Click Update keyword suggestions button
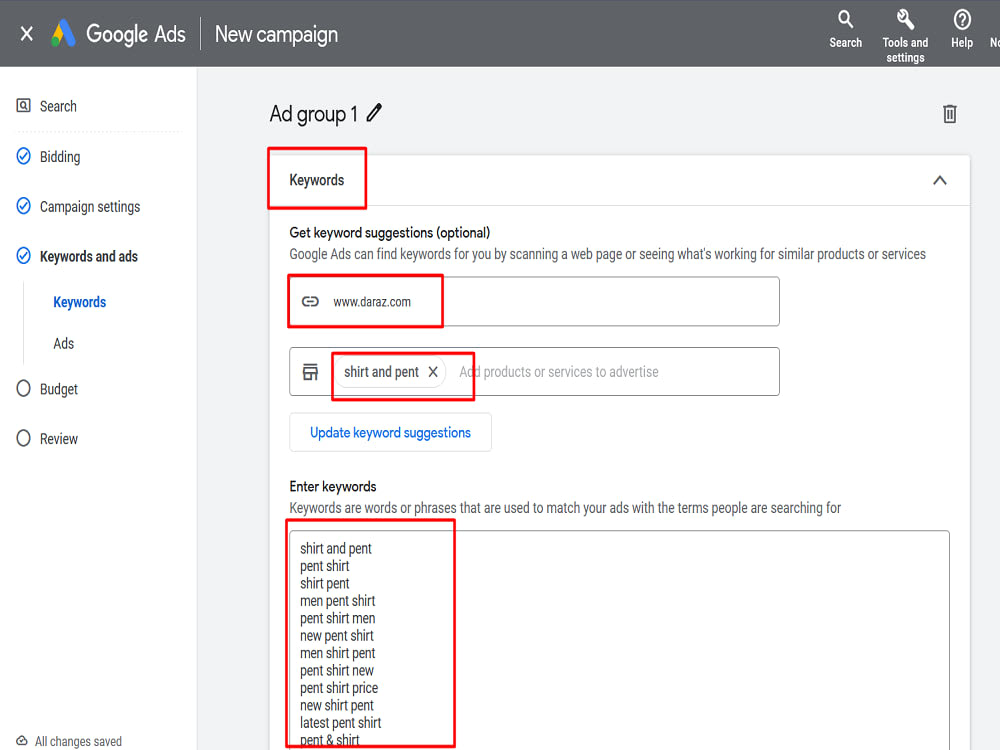 coord(390,432)
